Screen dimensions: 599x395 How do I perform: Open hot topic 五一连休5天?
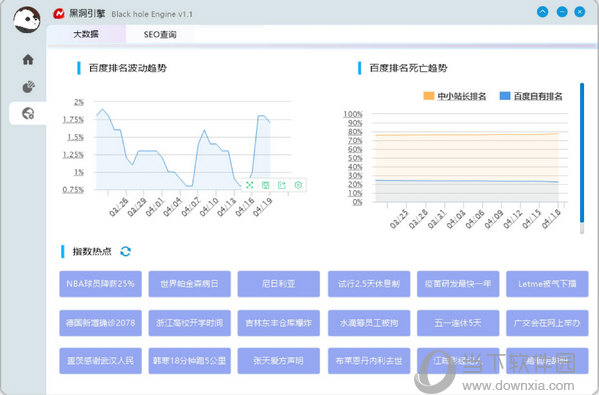[458, 323]
